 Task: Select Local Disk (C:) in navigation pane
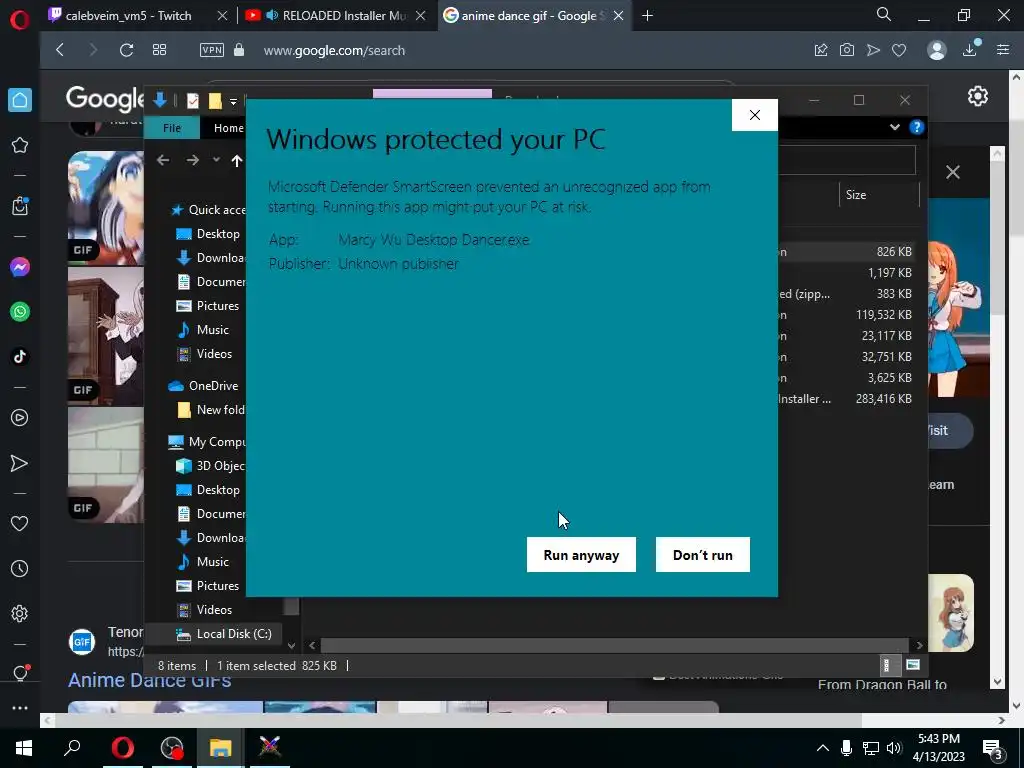pyautogui.click(x=224, y=633)
